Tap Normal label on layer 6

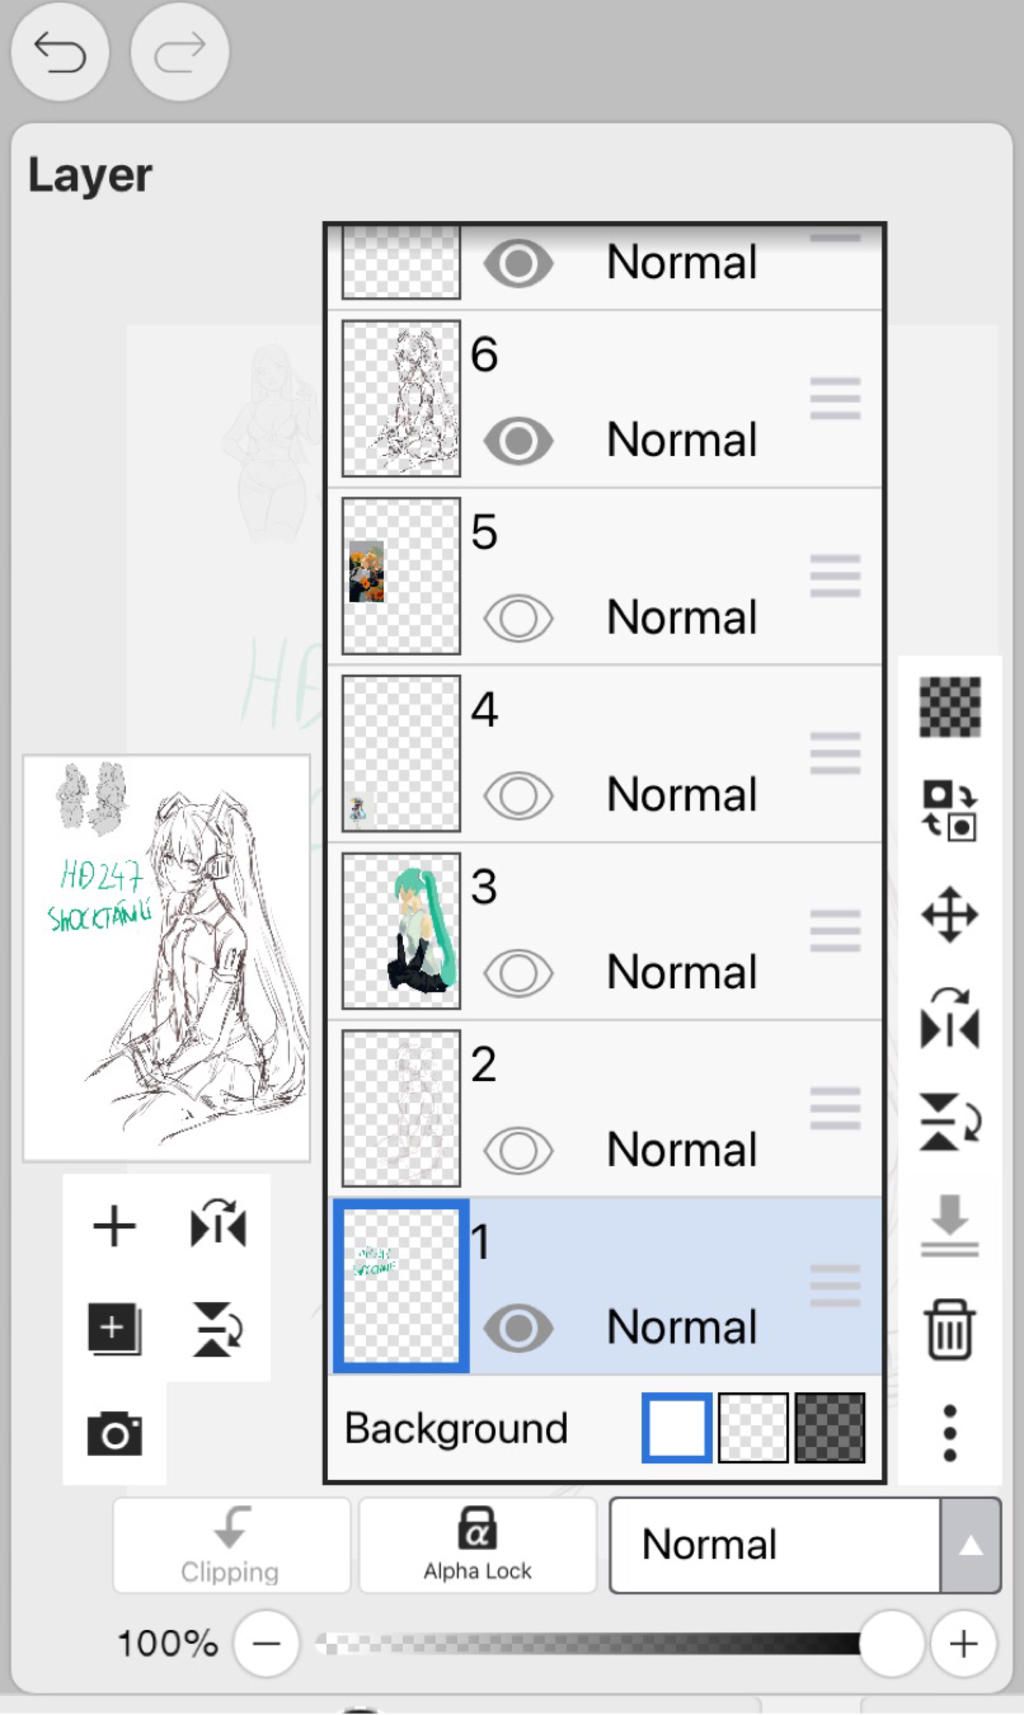pos(682,440)
